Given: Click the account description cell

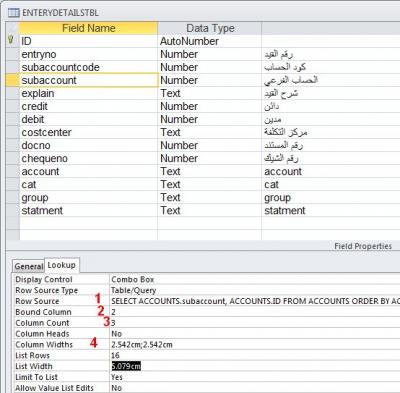Looking at the screenshot, I should (x=331, y=171).
